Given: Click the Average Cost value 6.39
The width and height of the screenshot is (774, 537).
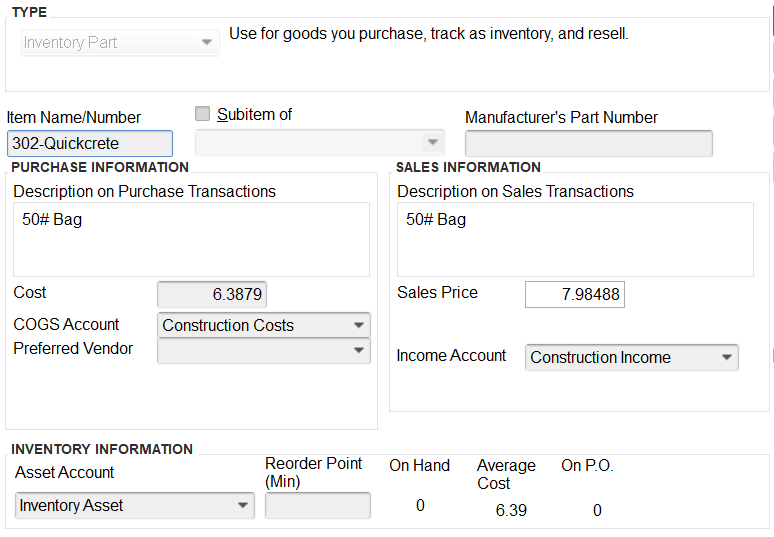Looking at the screenshot, I should click(x=511, y=510).
